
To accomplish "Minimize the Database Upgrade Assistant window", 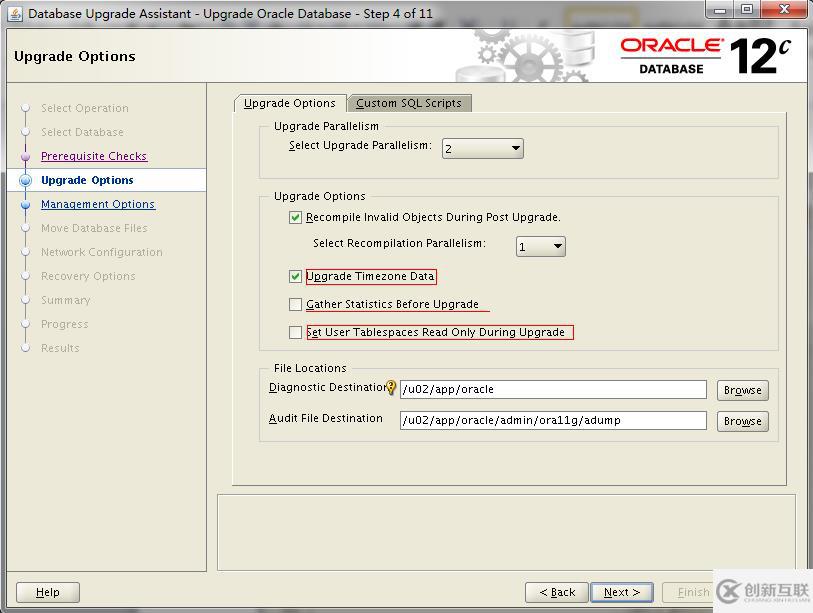I will tap(721, 10).
